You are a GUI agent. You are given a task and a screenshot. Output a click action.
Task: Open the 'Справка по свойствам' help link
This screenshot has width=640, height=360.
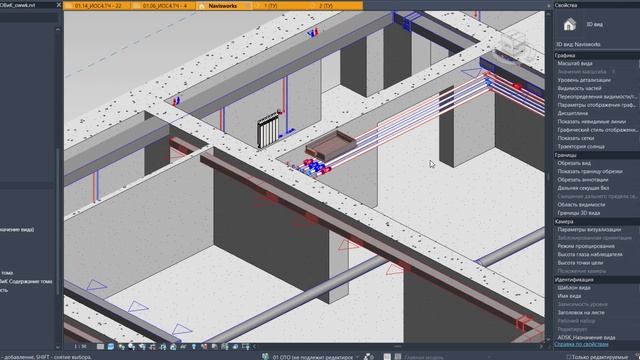581,344
